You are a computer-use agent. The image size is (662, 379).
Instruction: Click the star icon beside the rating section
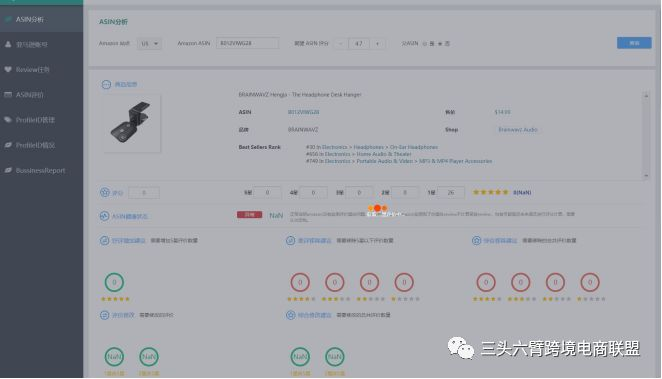point(105,192)
